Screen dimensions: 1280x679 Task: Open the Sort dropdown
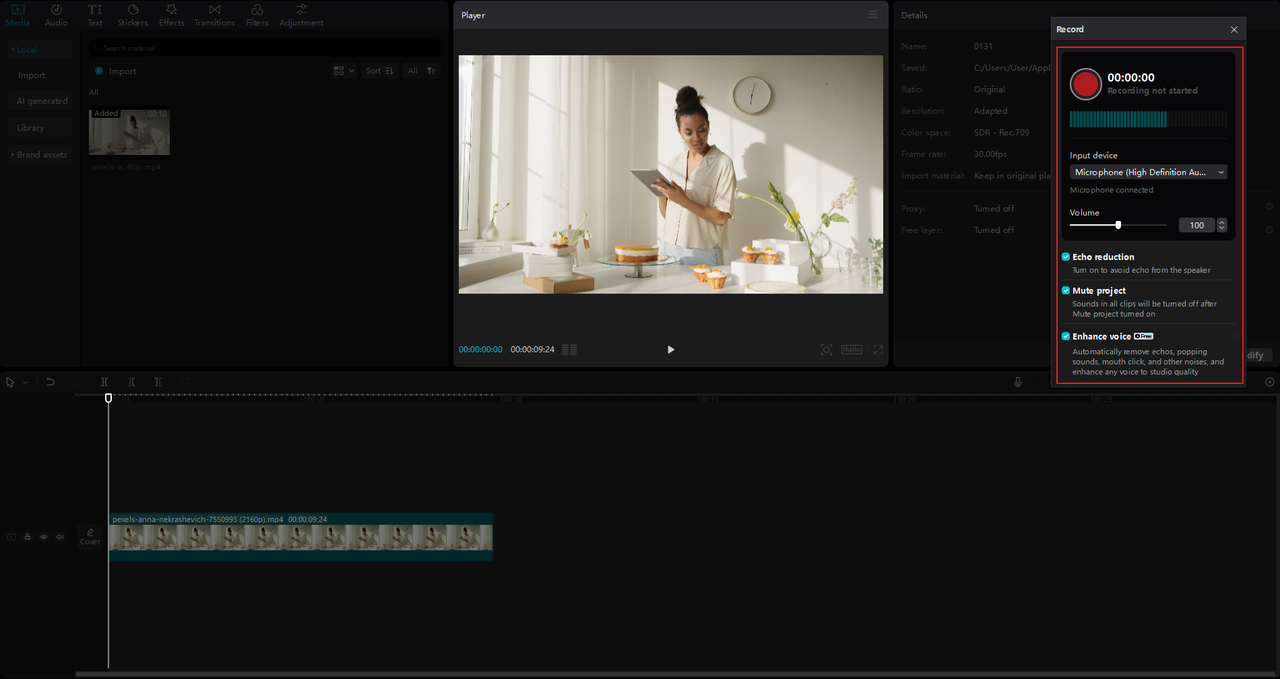click(379, 71)
